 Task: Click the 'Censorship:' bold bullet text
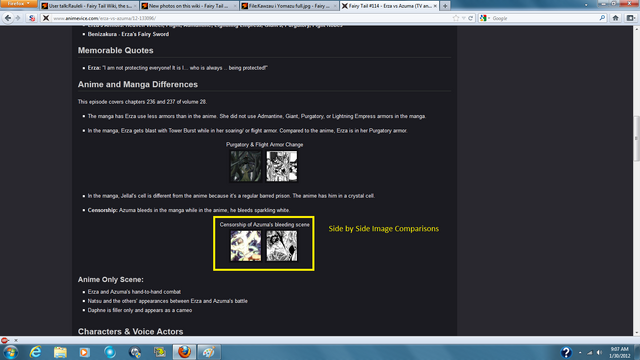[x=102, y=210]
